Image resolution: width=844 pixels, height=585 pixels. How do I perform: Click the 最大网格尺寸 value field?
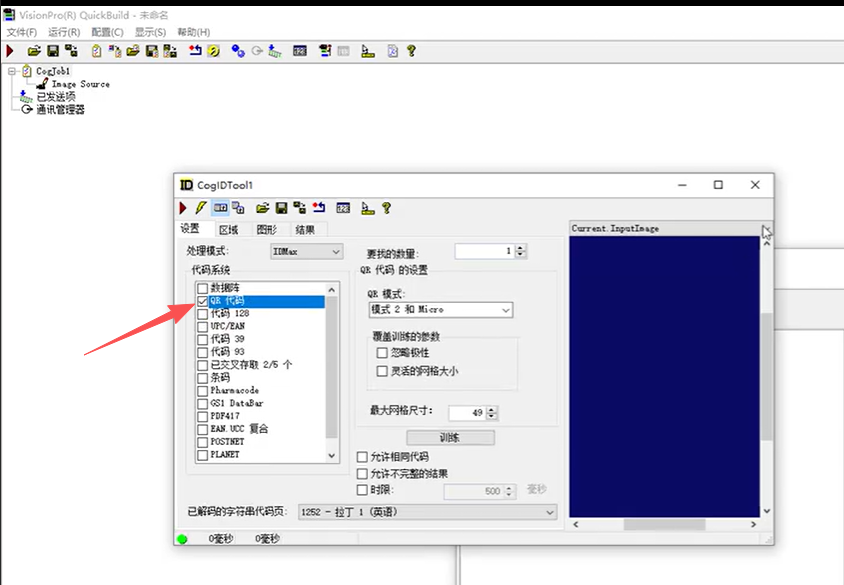467,413
